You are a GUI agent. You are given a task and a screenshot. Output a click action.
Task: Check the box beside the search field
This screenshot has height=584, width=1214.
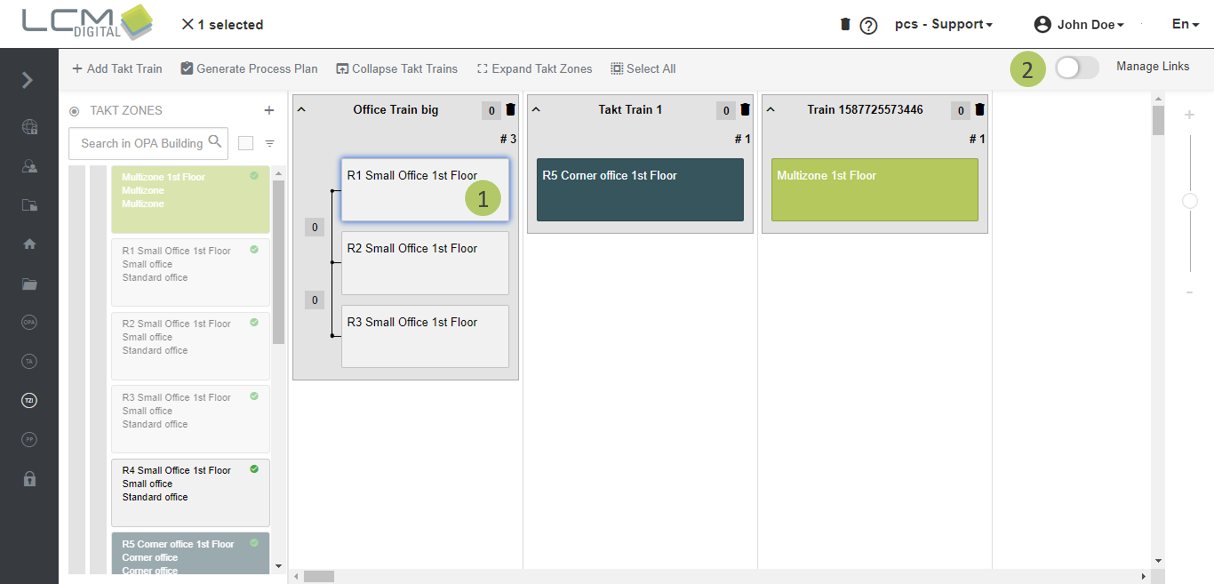coord(246,144)
